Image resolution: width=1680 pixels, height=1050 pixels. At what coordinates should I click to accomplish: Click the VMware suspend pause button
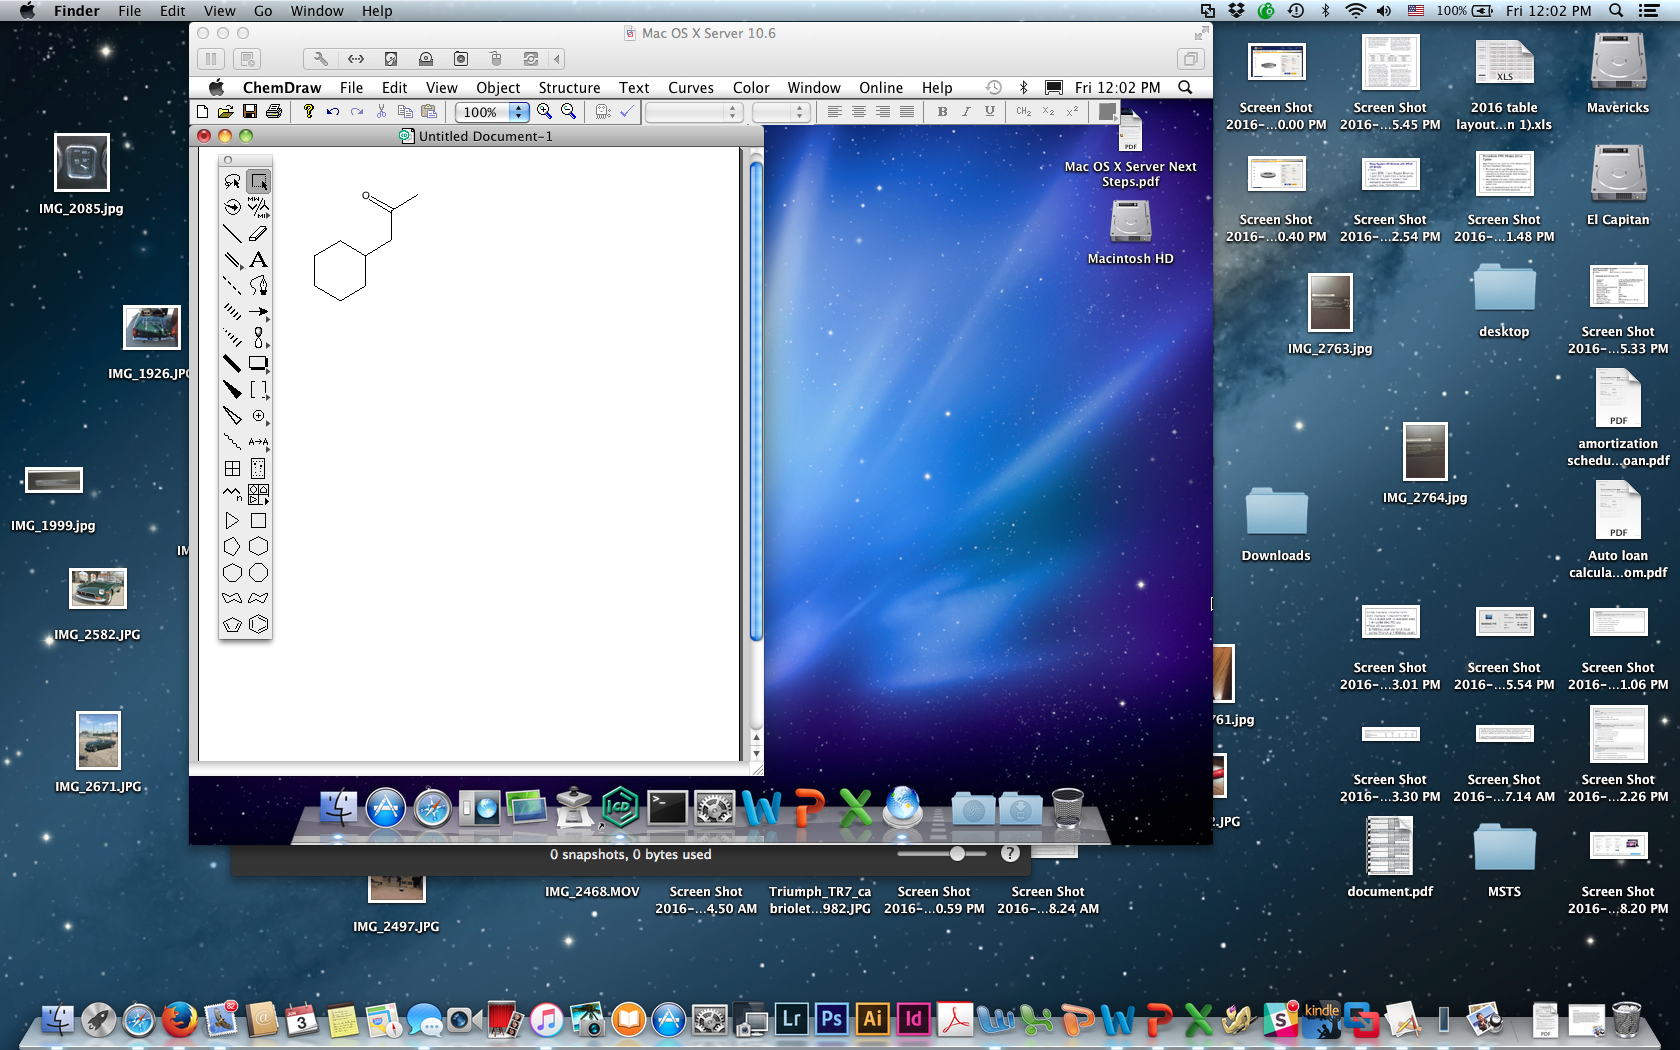tap(211, 59)
